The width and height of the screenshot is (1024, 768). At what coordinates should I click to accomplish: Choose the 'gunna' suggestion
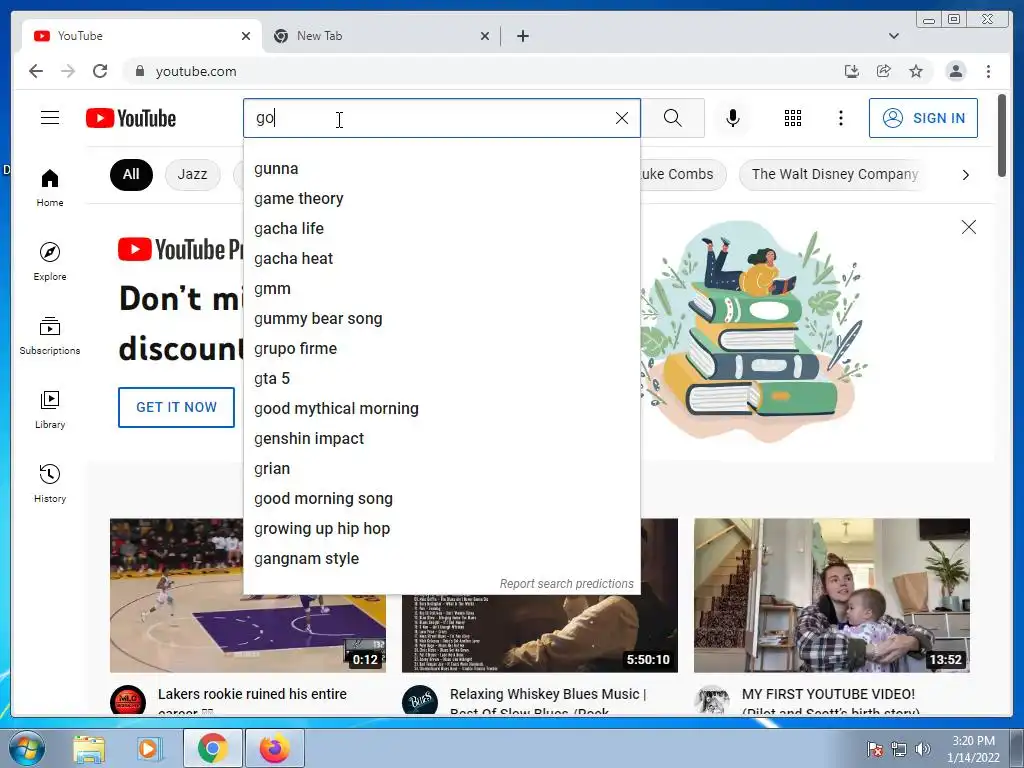click(441, 168)
